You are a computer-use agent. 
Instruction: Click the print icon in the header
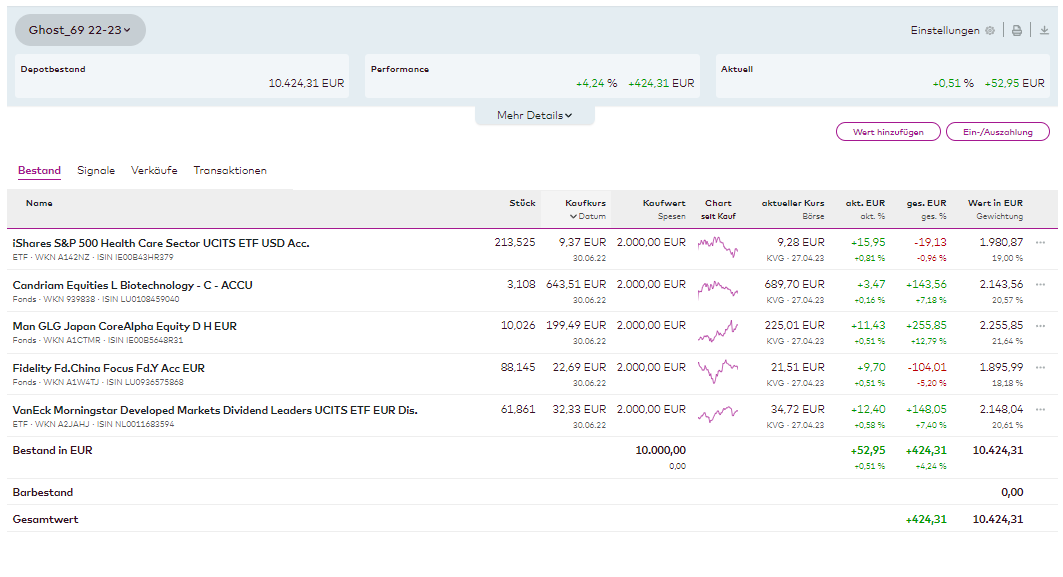point(1016,31)
